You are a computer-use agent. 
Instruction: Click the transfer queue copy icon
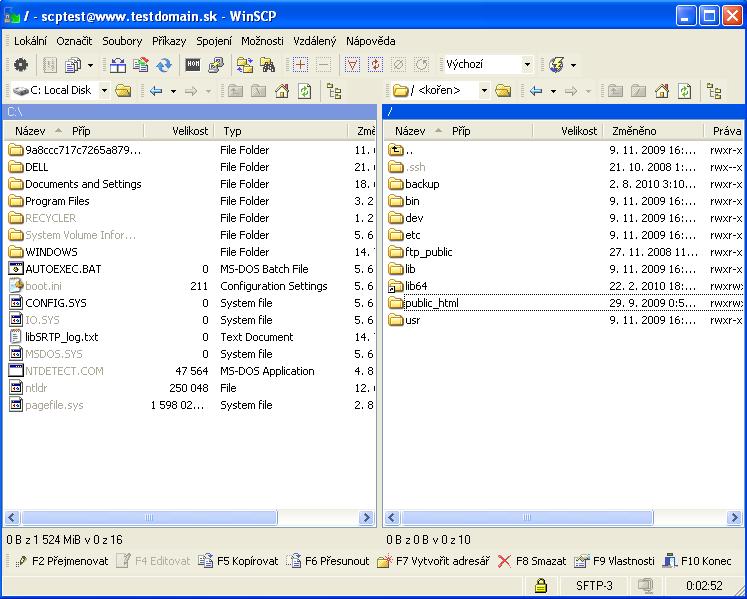tap(73, 65)
